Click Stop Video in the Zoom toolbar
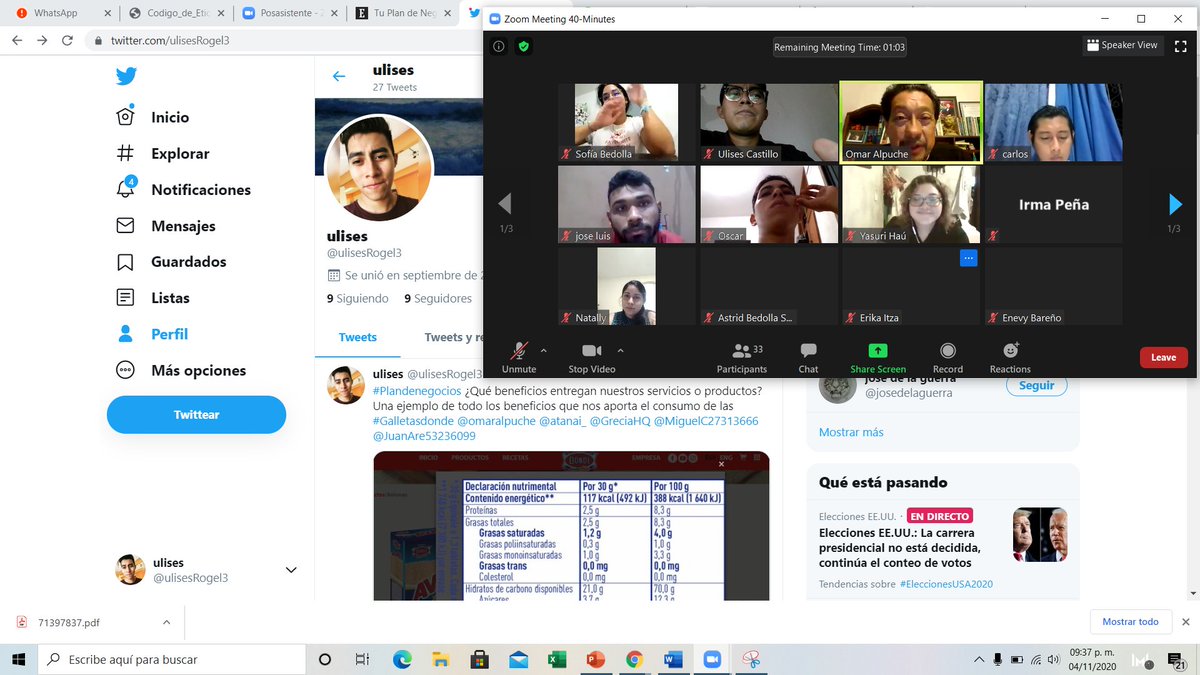The image size is (1200, 675). [590, 356]
